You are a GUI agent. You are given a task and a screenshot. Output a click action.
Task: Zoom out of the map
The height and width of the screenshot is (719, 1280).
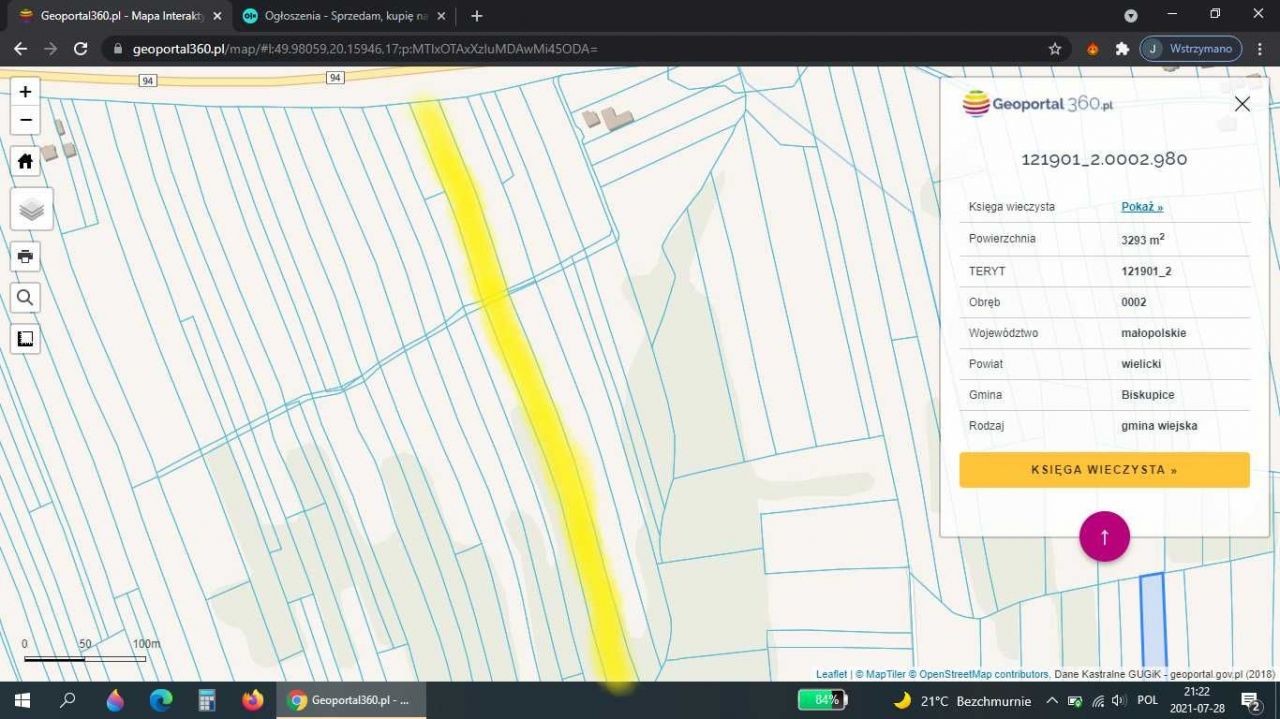[x=25, y=120]
